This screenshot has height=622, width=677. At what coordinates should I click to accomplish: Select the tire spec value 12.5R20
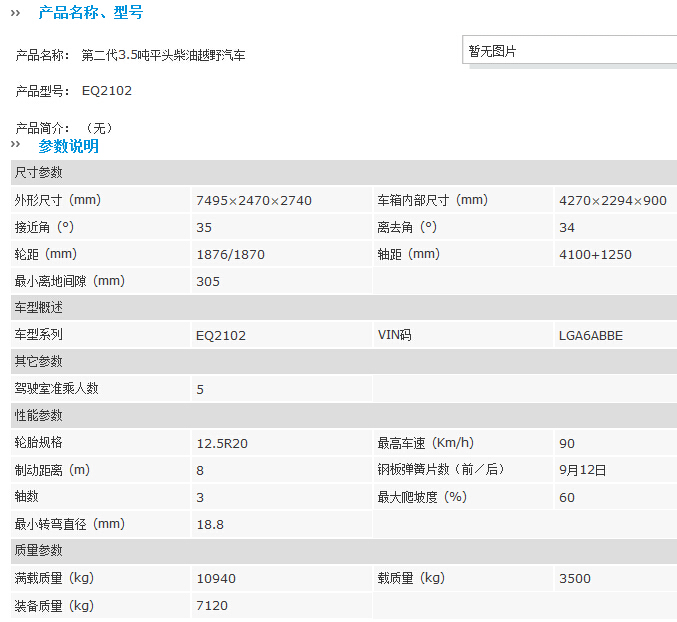[x=222, y=443]
